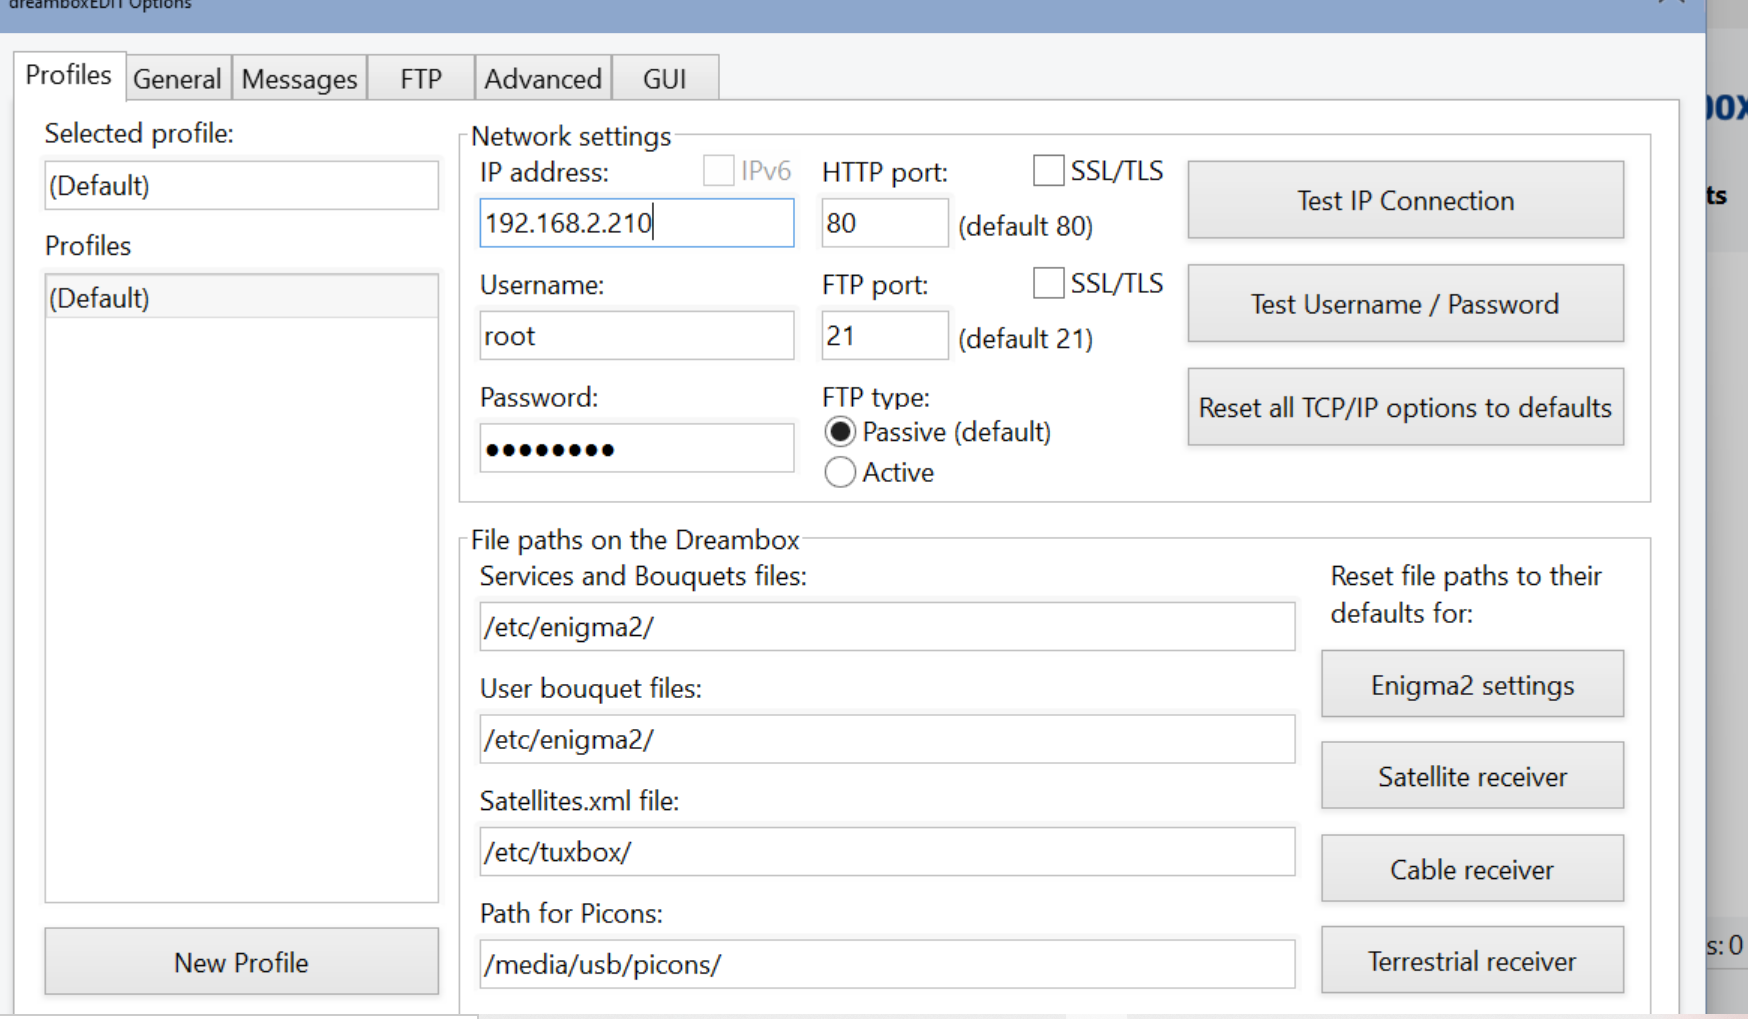Create a New Profile

click(241, 962)
